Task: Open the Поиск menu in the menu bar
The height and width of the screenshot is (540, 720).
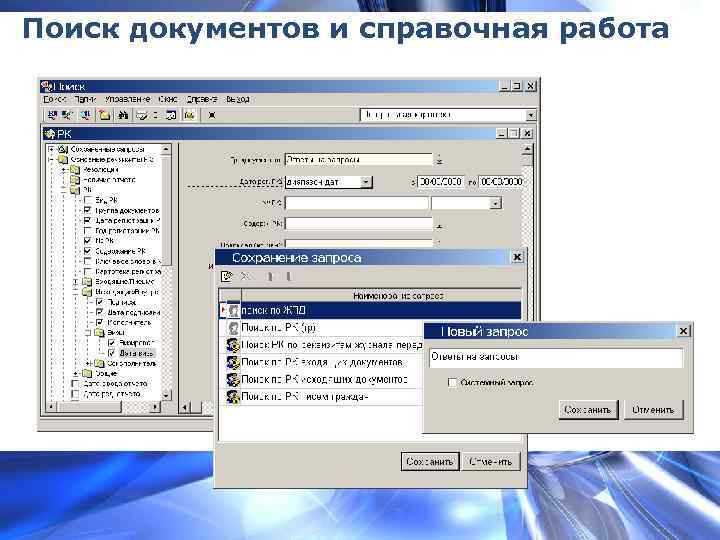Action: (x=55, y=99)
